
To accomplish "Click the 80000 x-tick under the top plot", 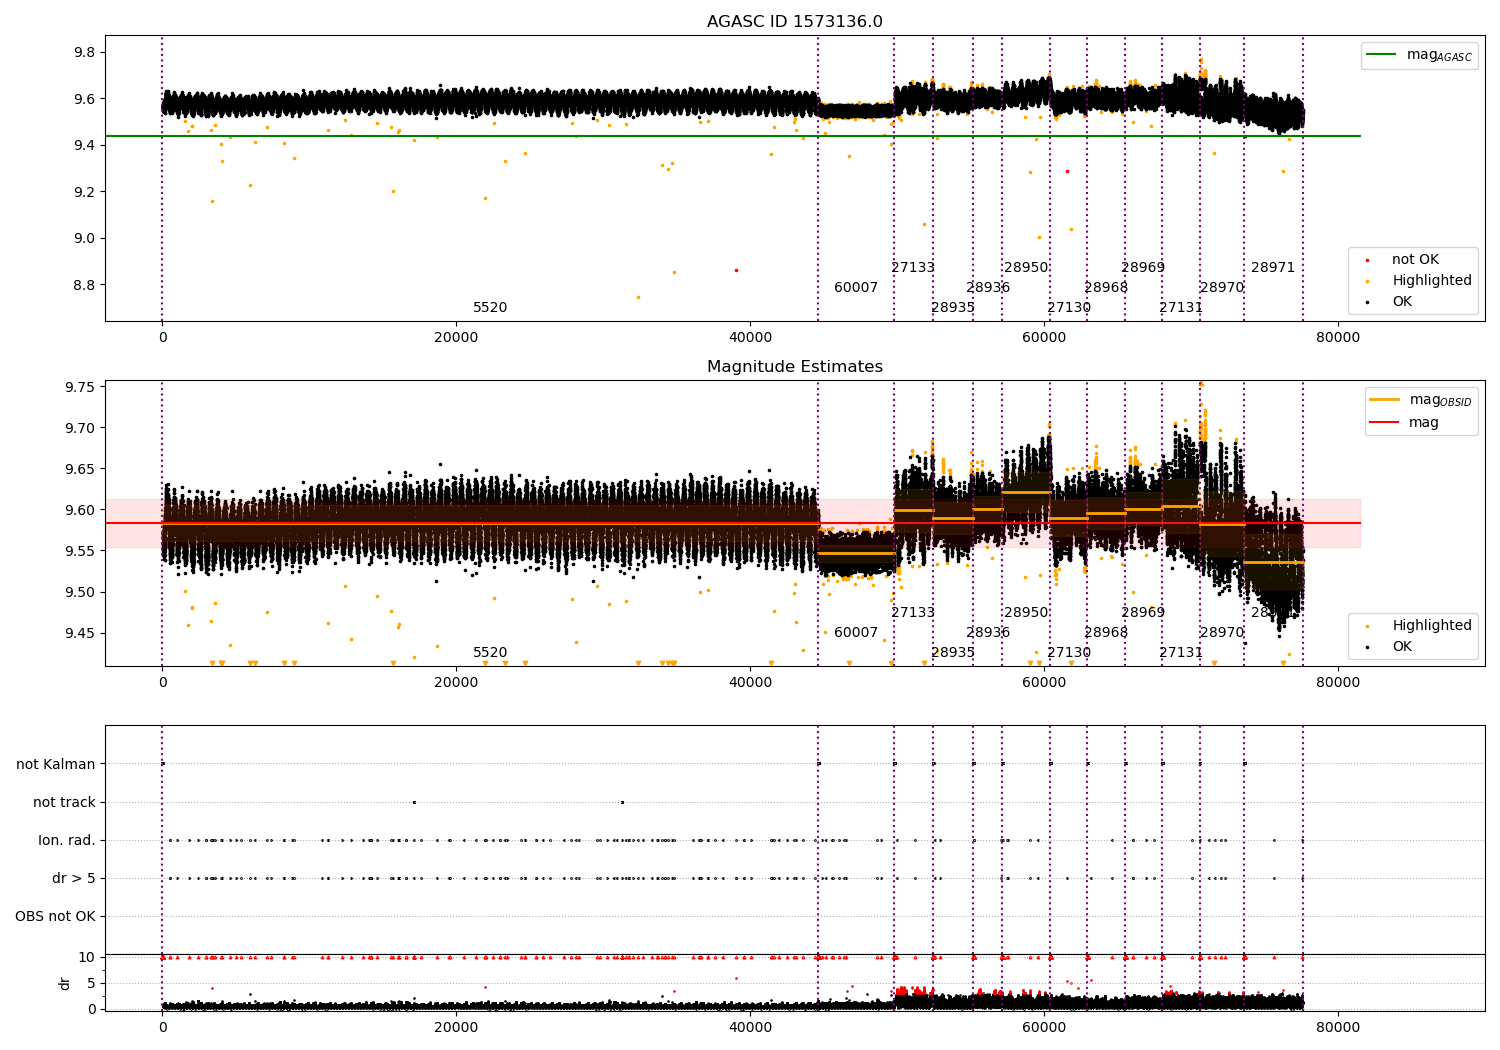I will click(1338, 338).
